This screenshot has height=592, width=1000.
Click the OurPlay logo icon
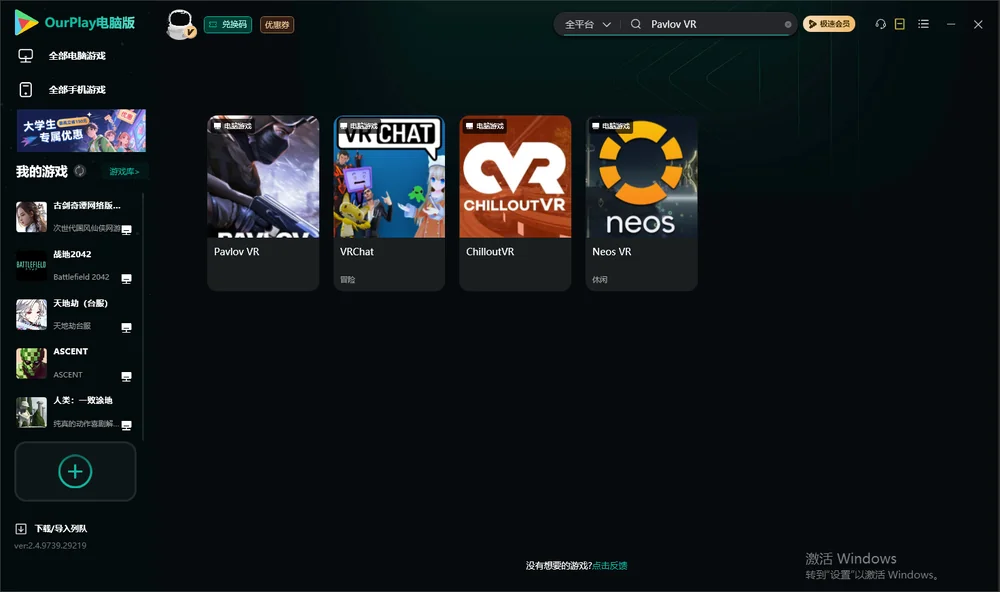pos(26,23)
